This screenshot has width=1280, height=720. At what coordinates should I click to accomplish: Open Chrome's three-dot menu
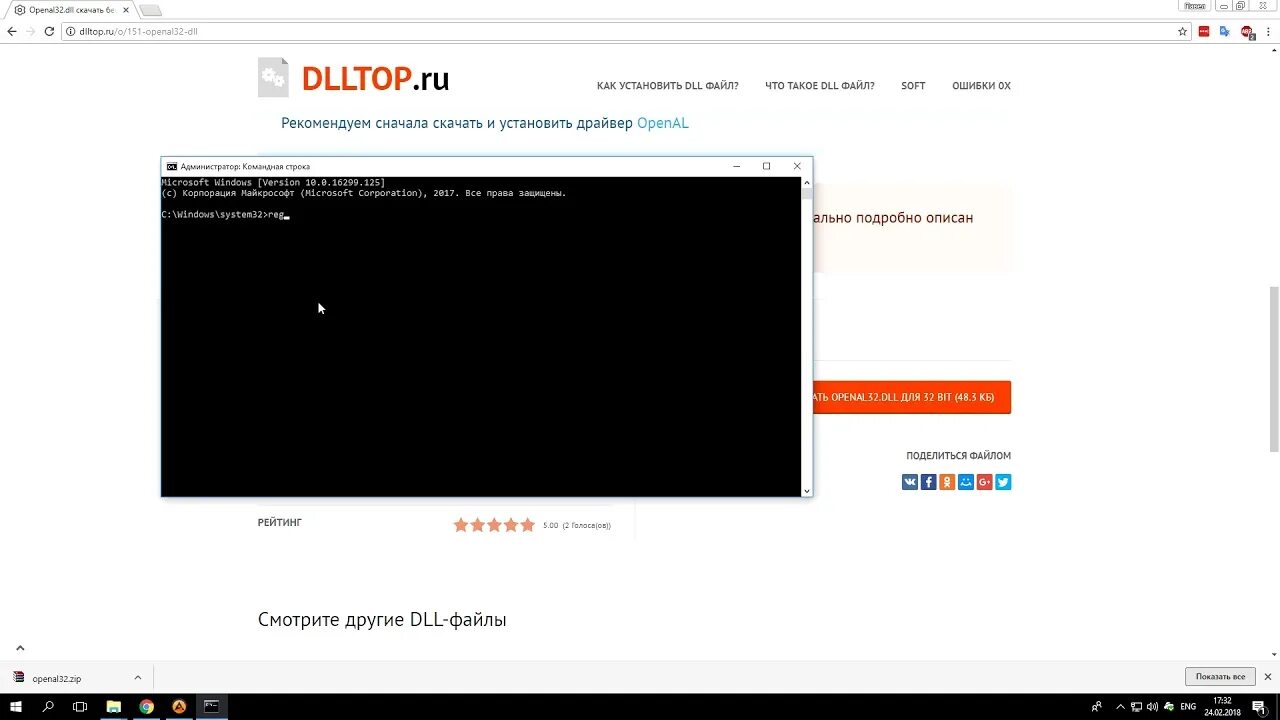1268,31
